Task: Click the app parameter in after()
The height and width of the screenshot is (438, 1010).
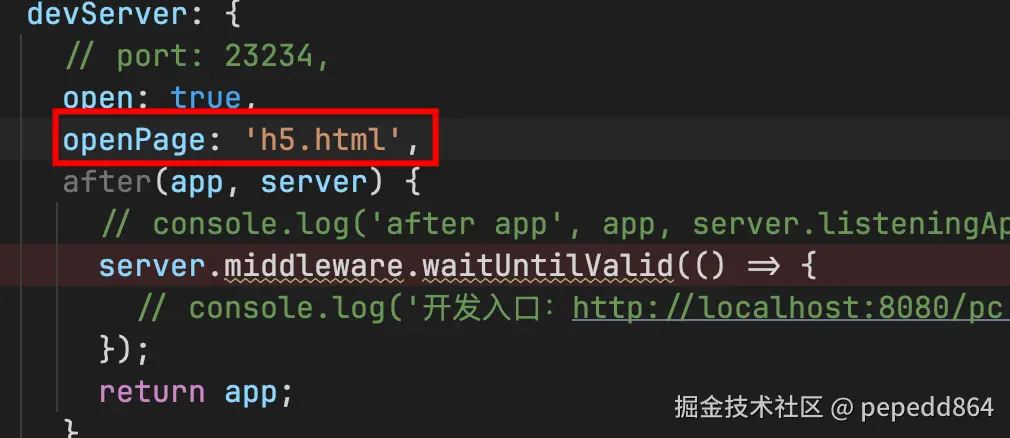Action: [x=196, y=184]
